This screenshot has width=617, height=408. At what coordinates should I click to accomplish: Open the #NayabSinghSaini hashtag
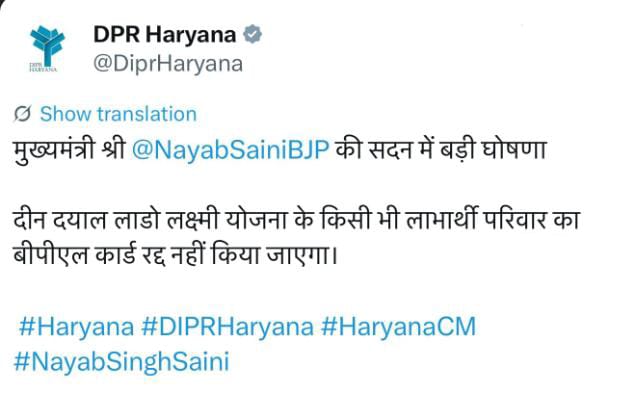122,362
